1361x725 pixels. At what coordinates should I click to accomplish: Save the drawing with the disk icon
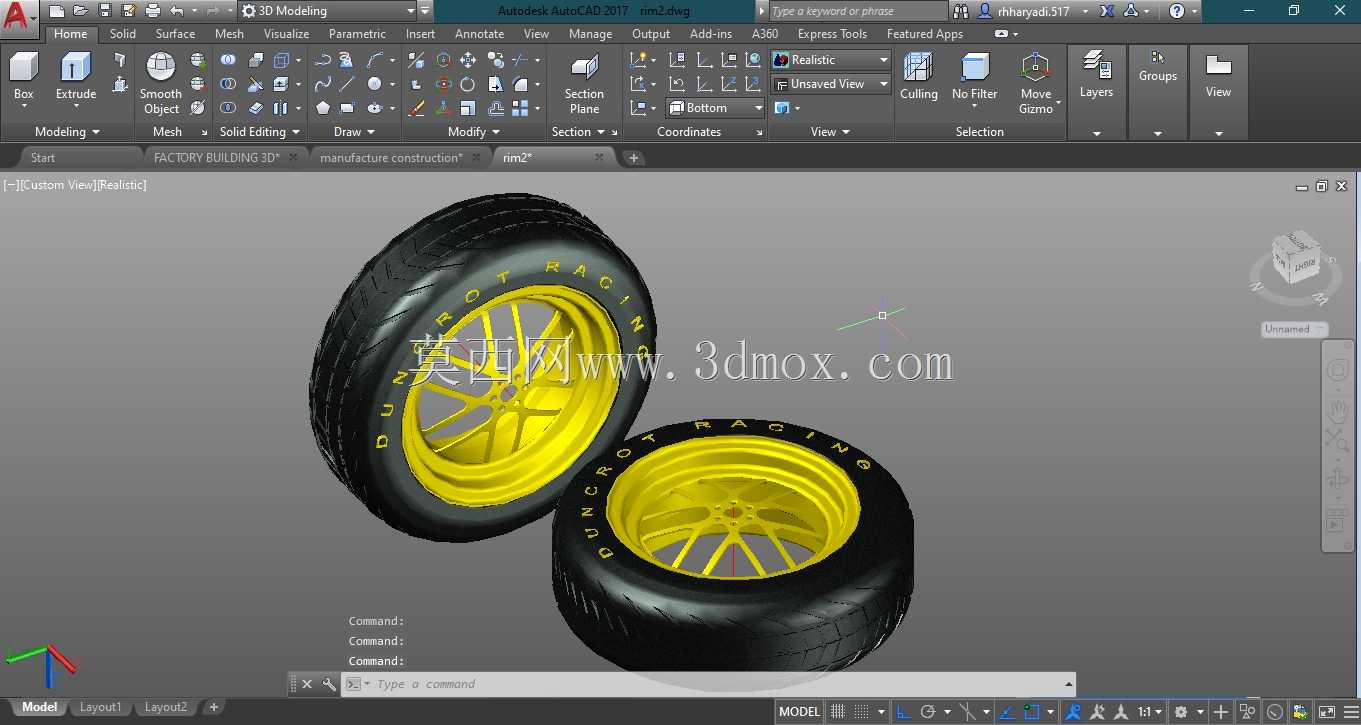coord(105,11)
